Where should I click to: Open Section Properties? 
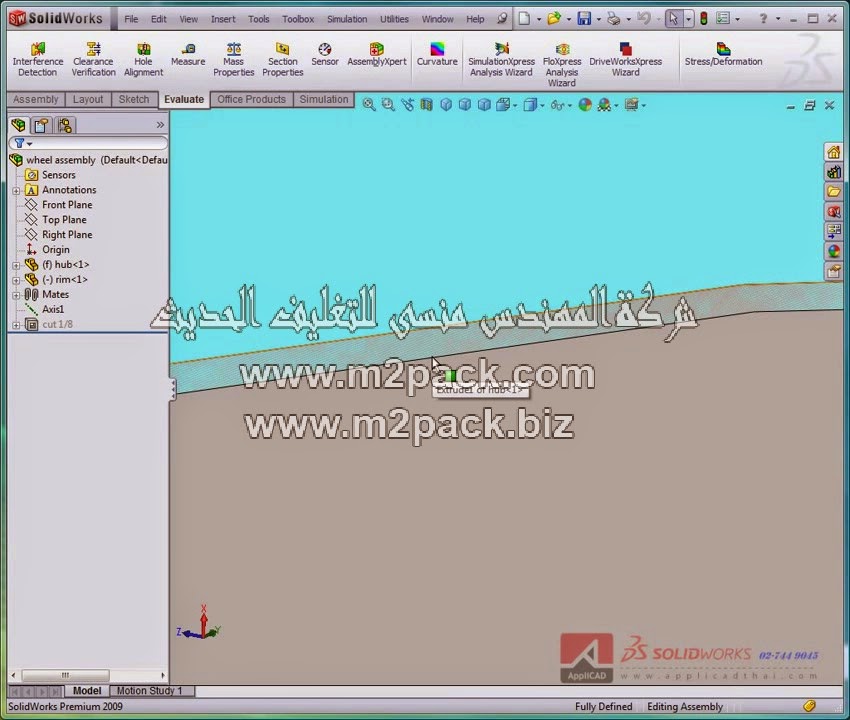pyautogui.click(x=282, y=60)
